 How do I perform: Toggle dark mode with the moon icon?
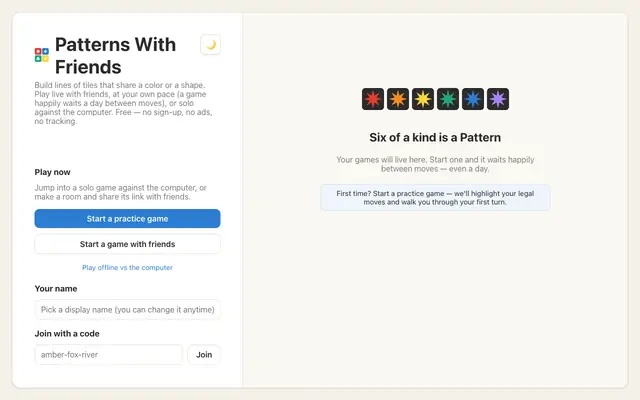211,44
